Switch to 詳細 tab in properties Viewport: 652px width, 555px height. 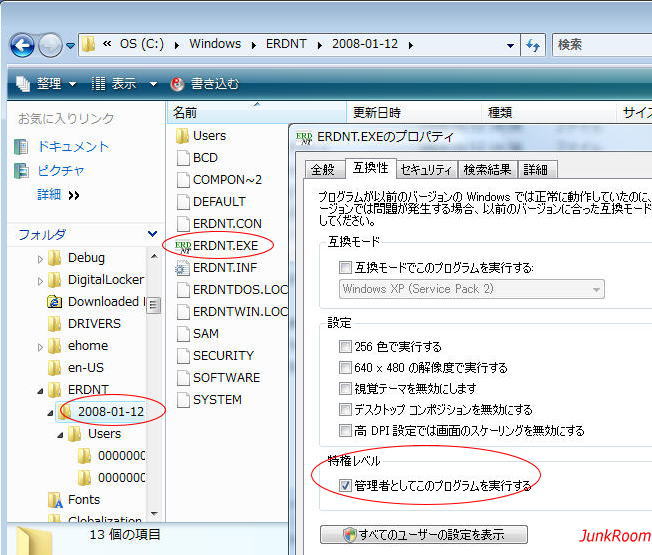536,170
